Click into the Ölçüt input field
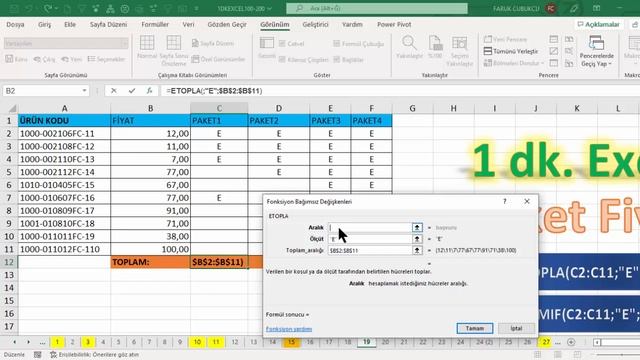The image size is (640, 360). [x=370, y=239]
